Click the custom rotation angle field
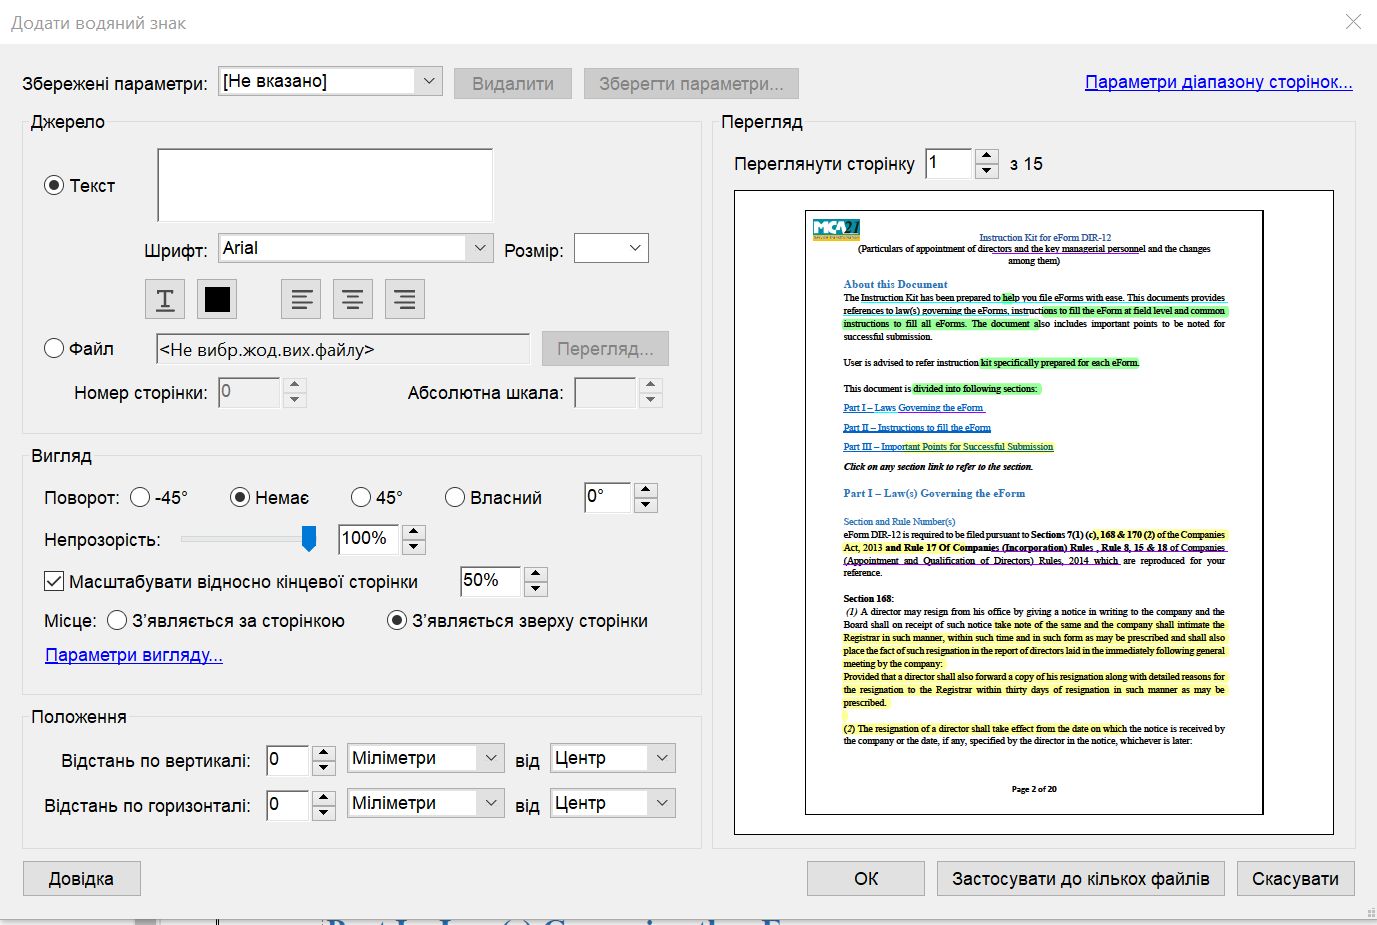Image resolution: width=1377 pixels, height=925 pixels. click(608, 497)
